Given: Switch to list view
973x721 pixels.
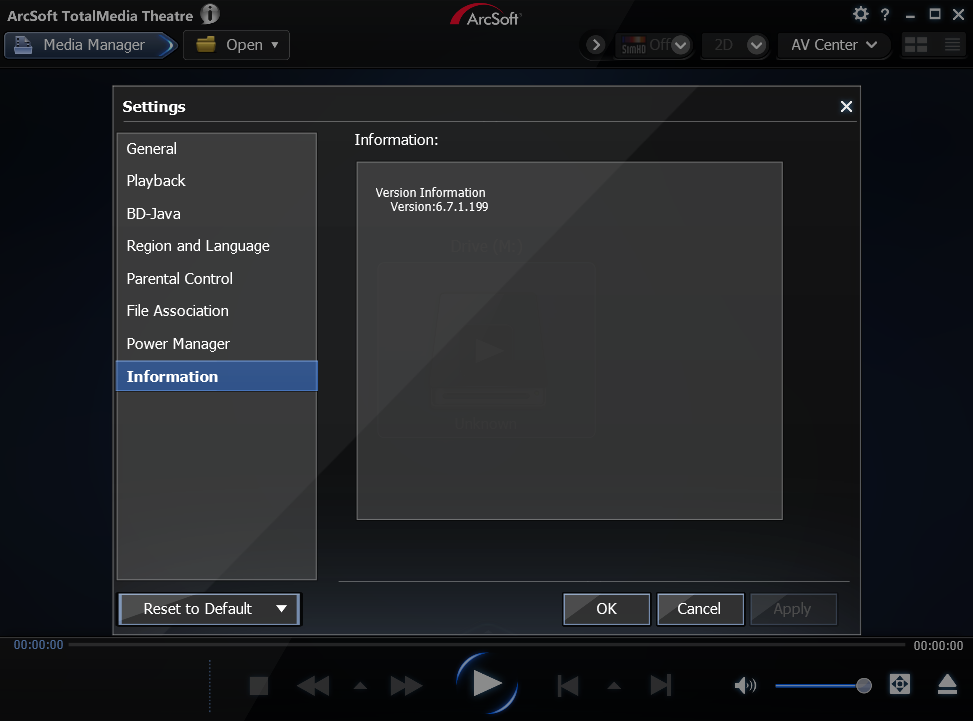Looking at the screenshot, I should (952, 45).
